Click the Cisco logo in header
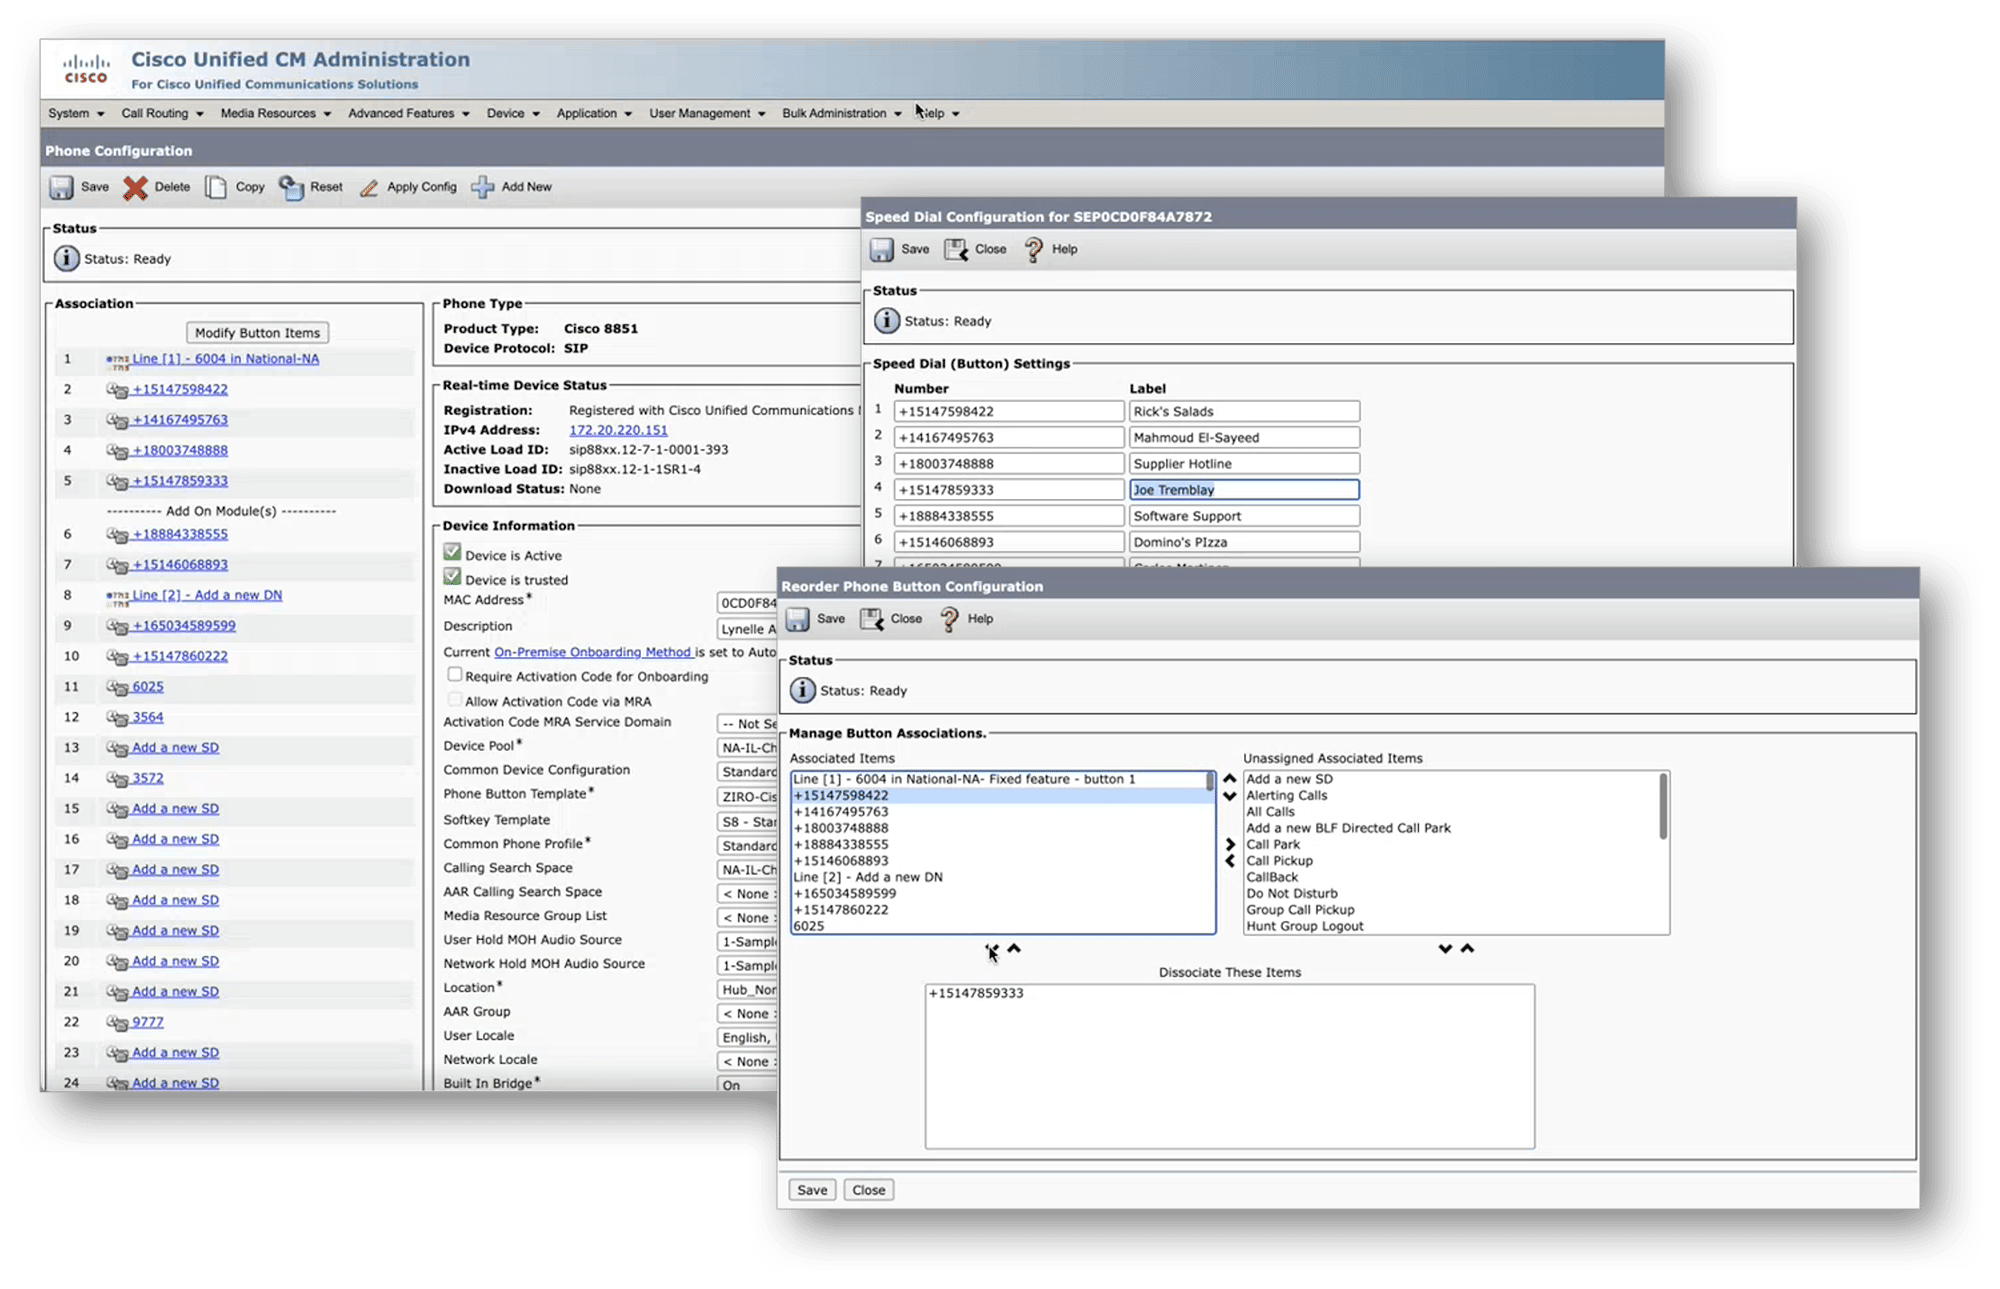The image size is (2000, 1289). click(x=85, y=69)
